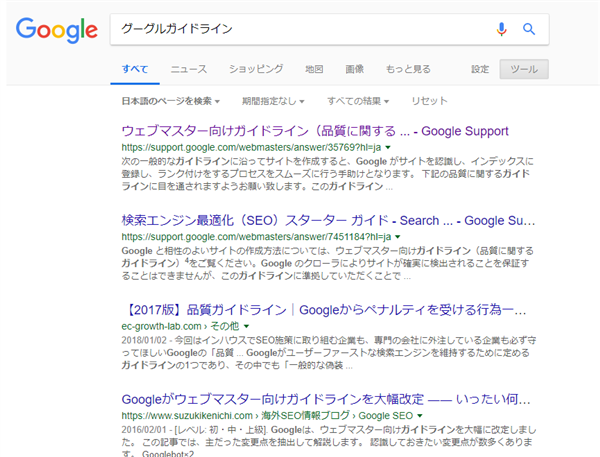
Task: Open 【2017版】品質ガイドライン result
Action: click(x=325, y=310)
